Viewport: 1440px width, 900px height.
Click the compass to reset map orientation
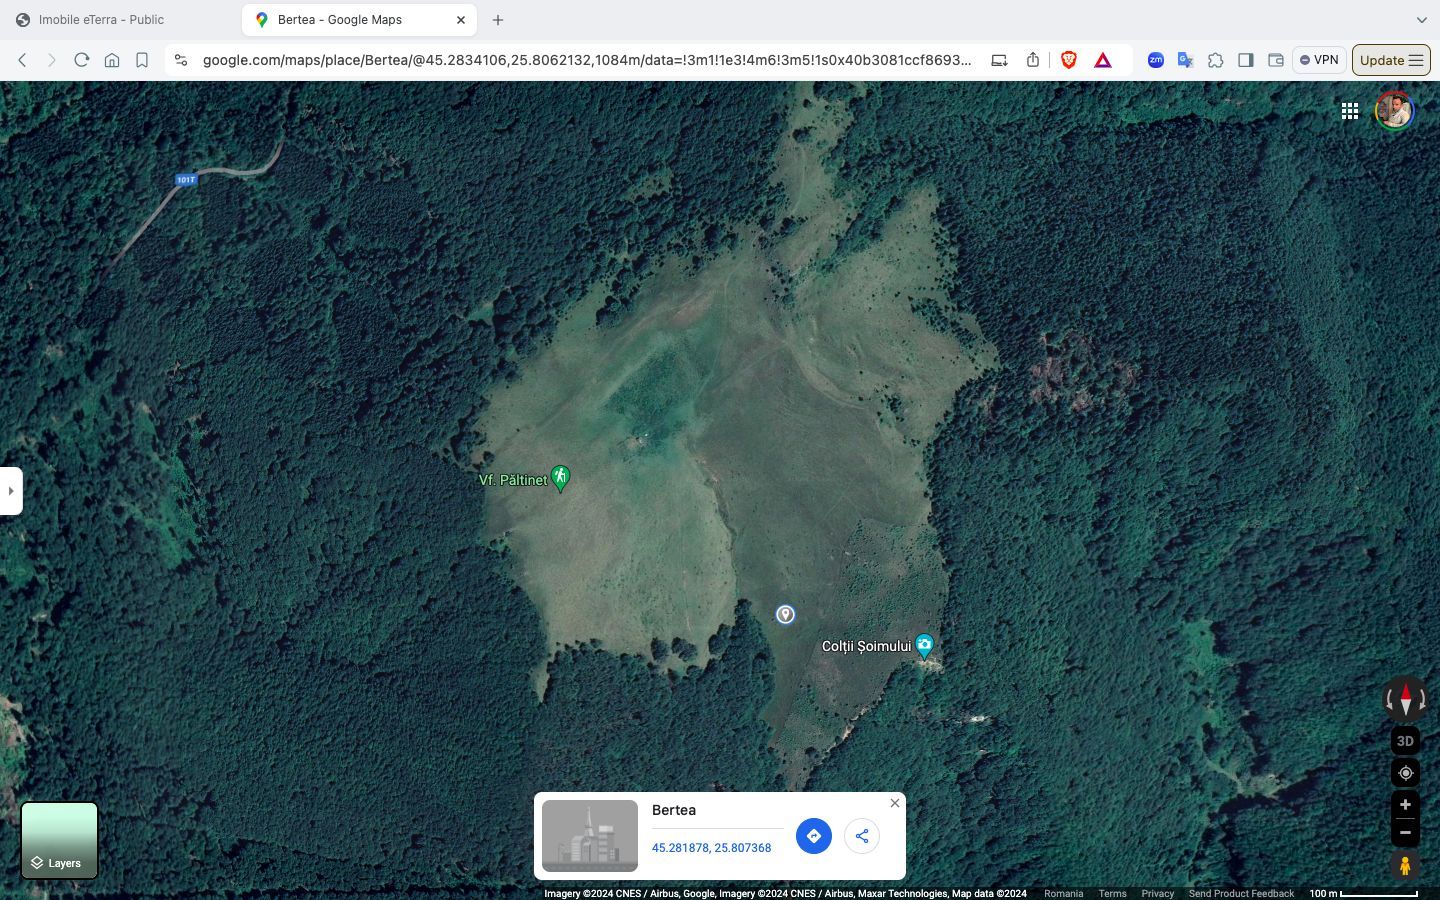click(x=1405, y=698)
